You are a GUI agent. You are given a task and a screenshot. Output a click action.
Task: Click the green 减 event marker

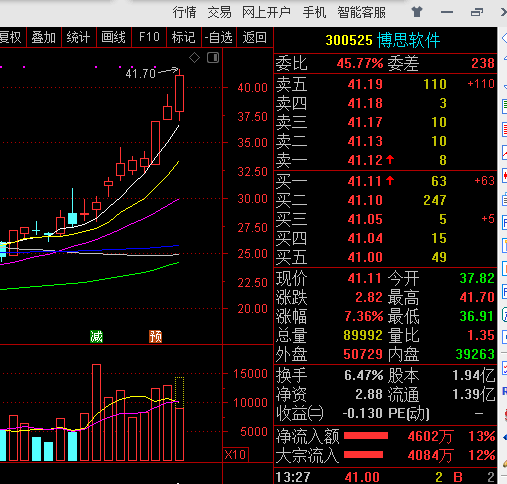96,337
